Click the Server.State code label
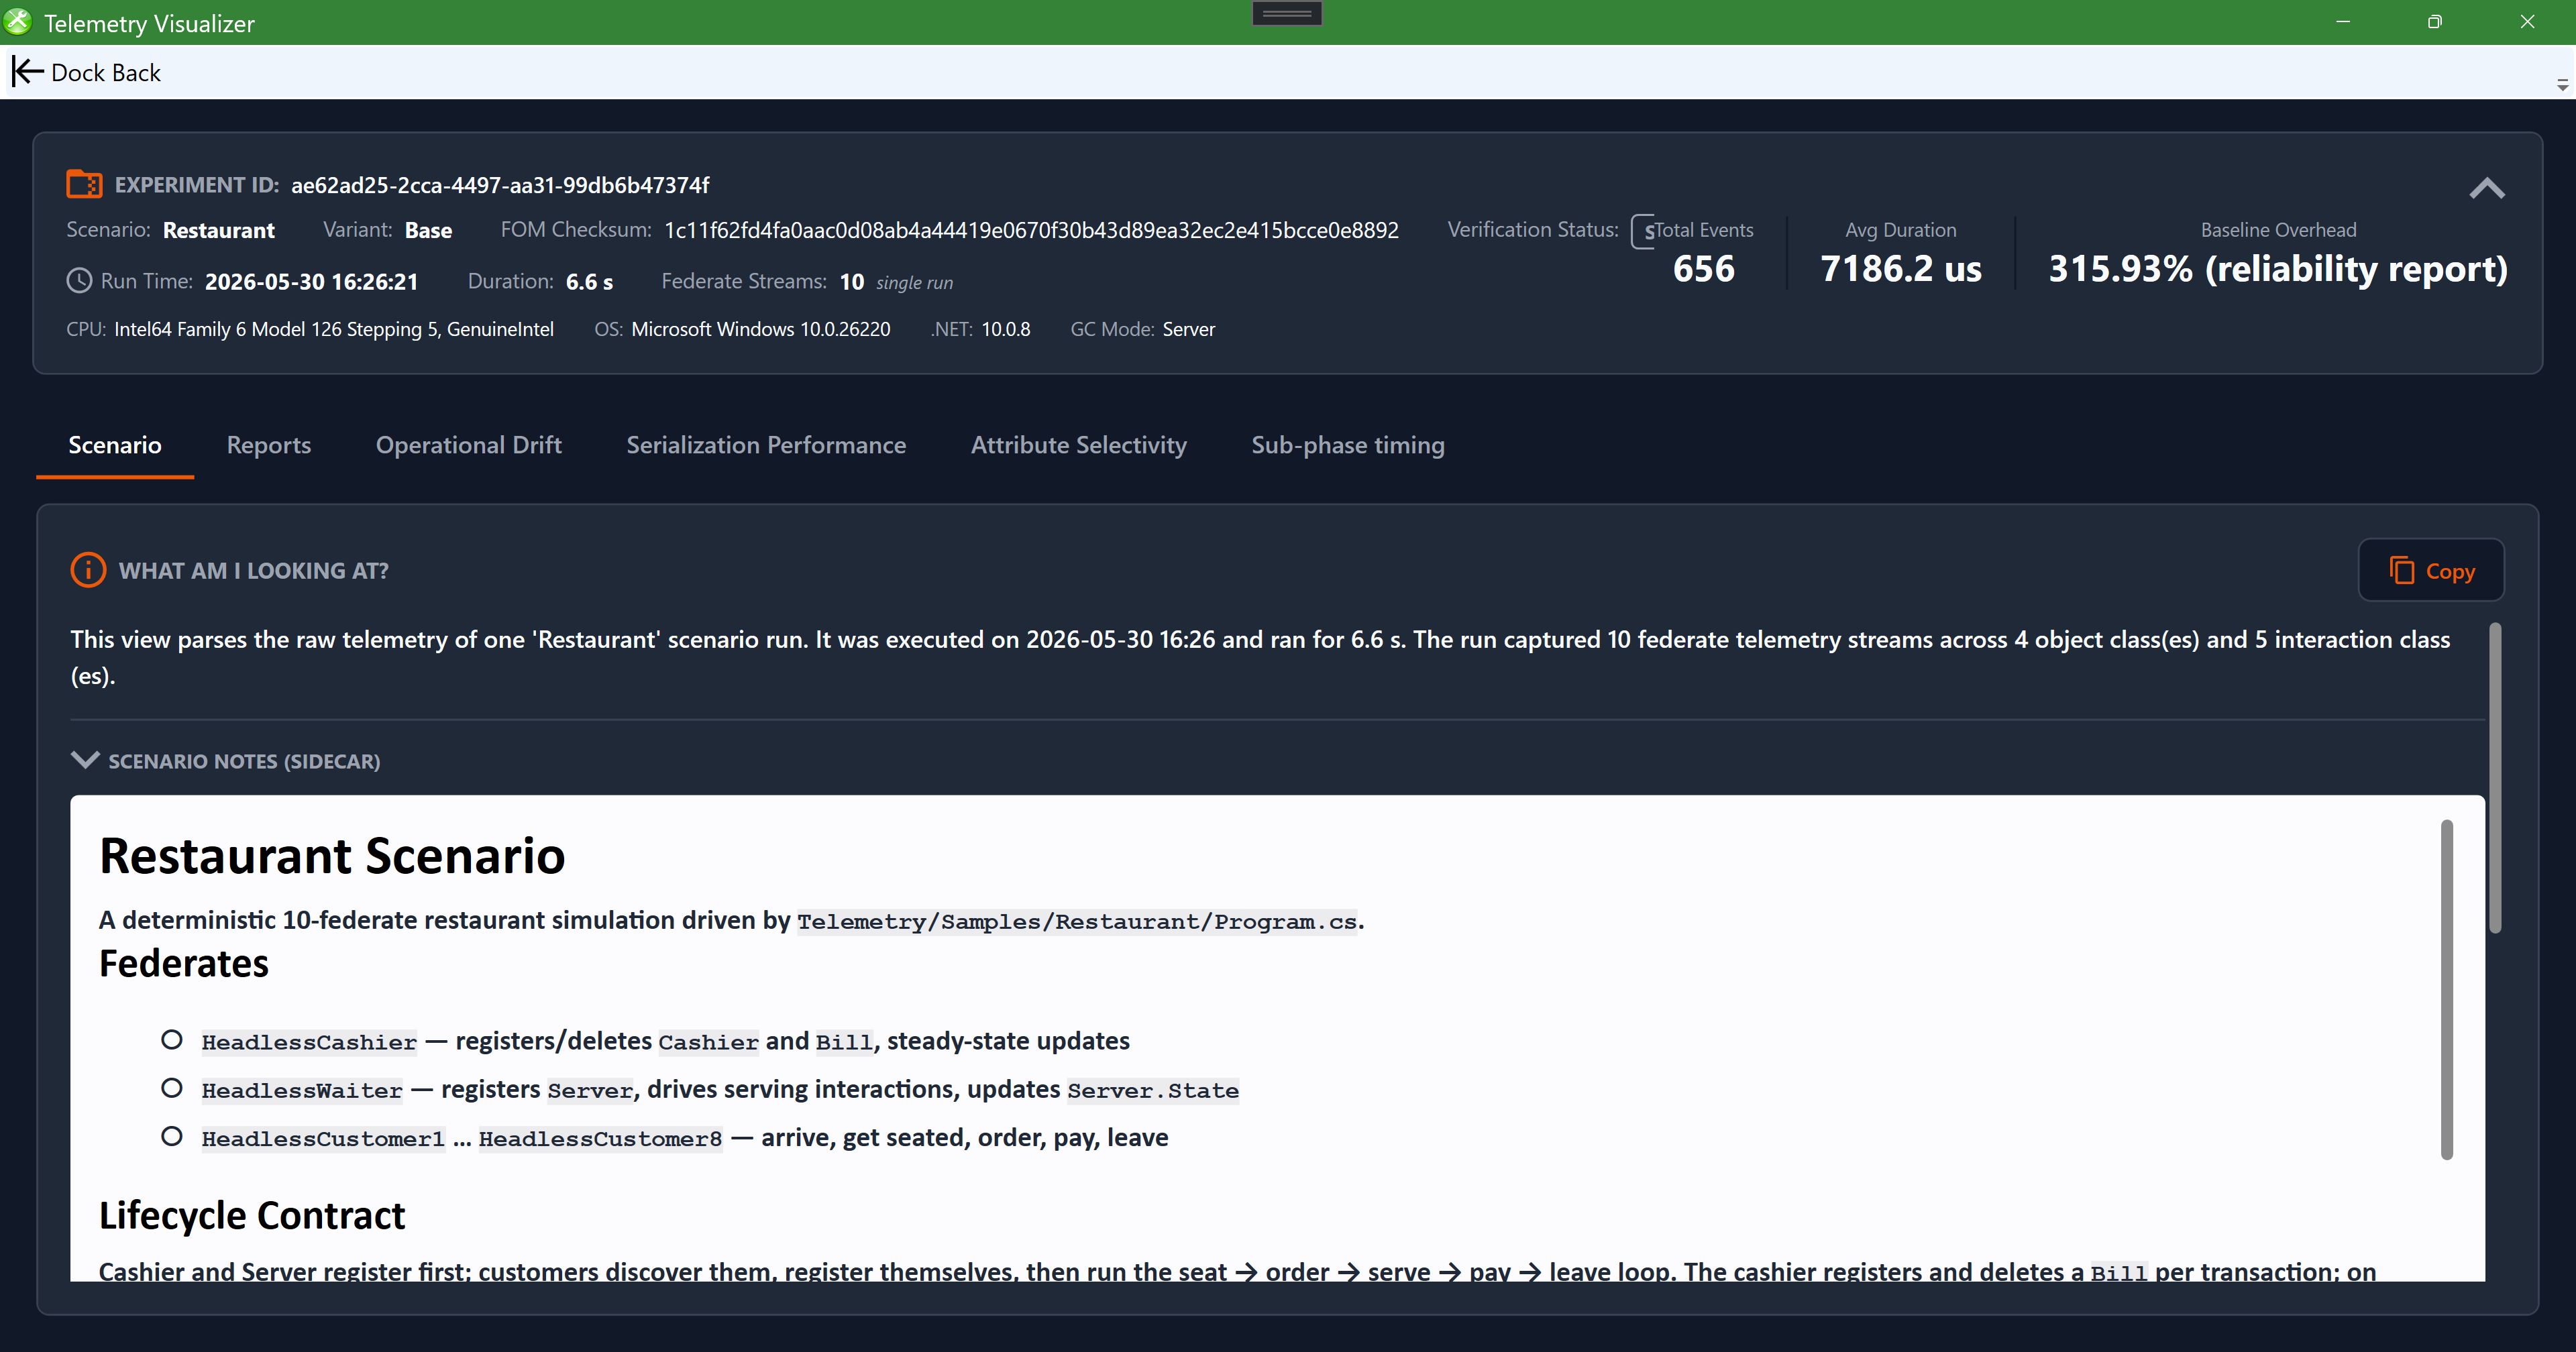Screen dimensions: 2576x1352 pyautogui.click(x=1153, y=1090)
